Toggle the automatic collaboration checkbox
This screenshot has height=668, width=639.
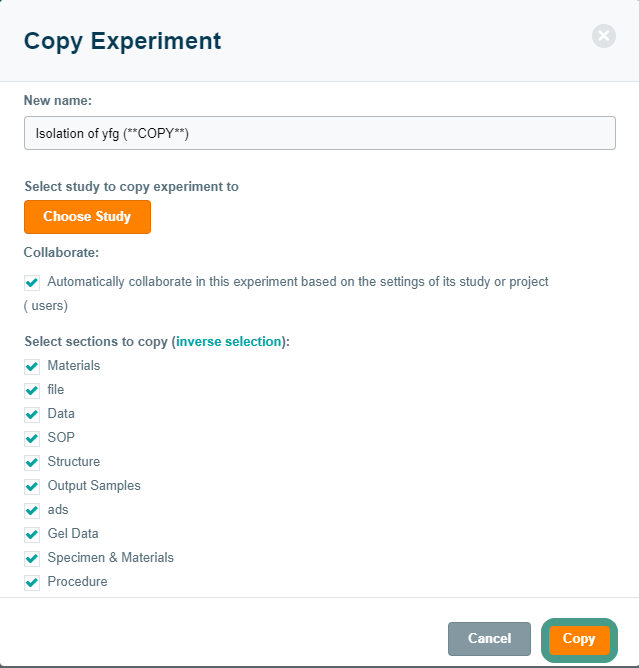[32, 283]
